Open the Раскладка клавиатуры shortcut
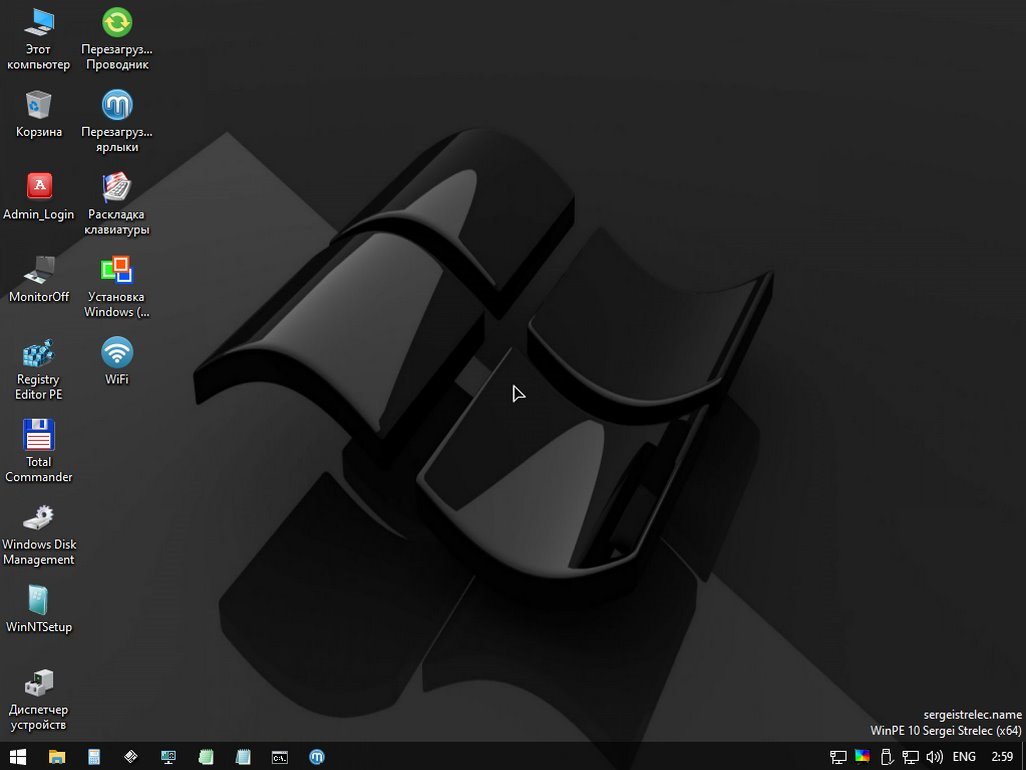The image size is (1026, 770). (x=117, y=187)
